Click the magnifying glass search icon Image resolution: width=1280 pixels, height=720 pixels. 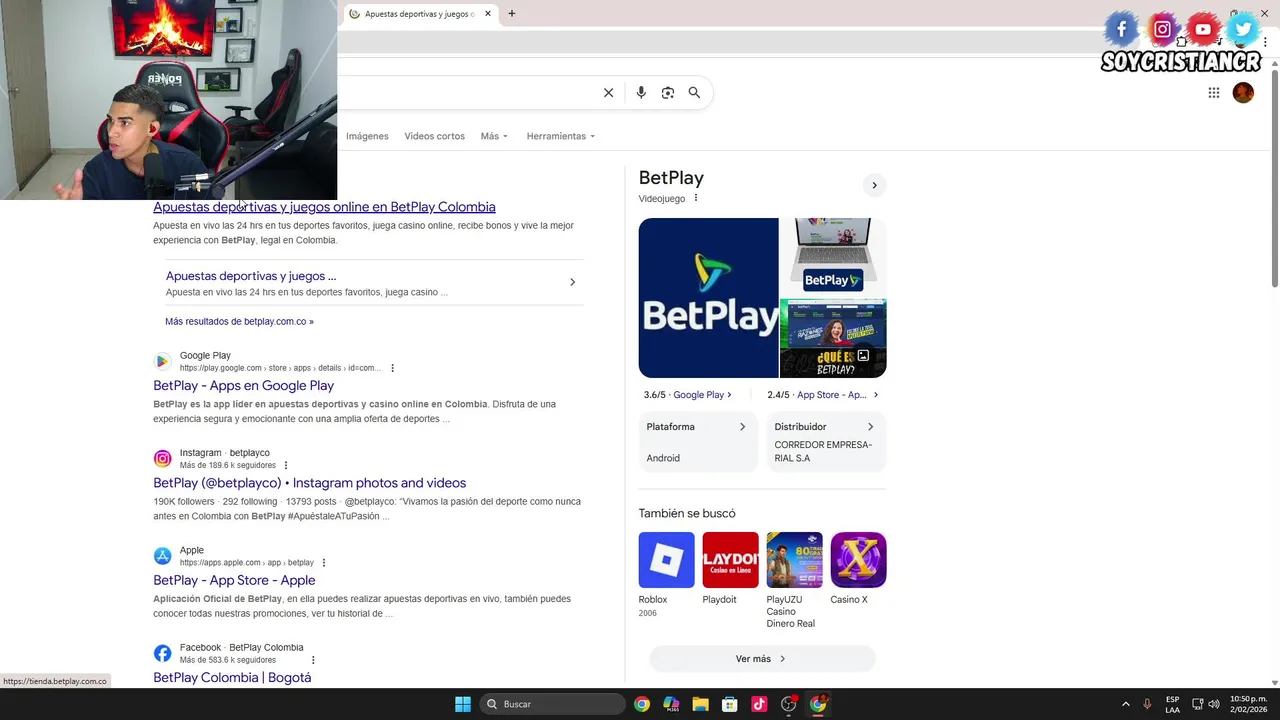694,93
